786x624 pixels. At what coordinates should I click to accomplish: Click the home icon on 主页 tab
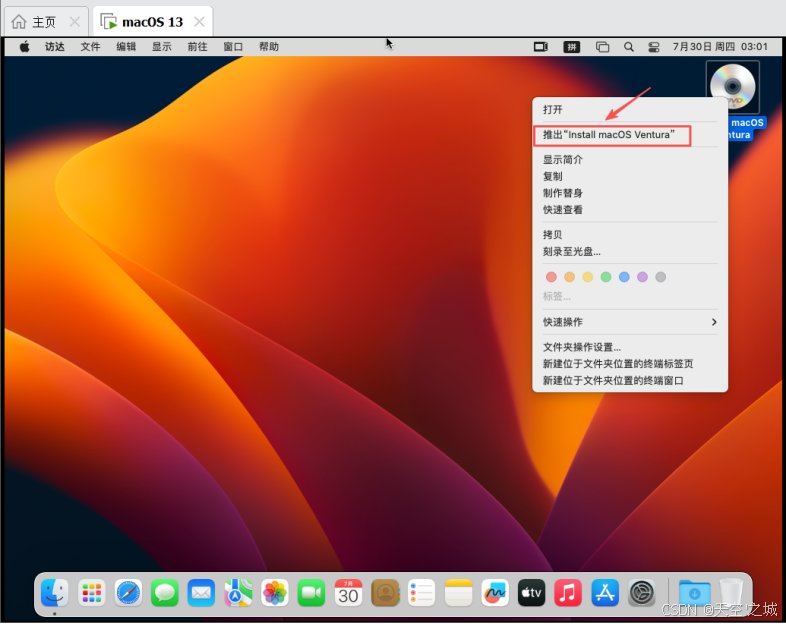click(x=19, y=22)
